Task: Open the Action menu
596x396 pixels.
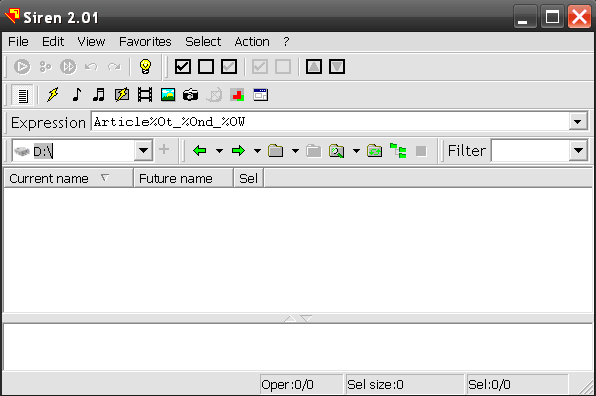Action: (x=252, y=41)
